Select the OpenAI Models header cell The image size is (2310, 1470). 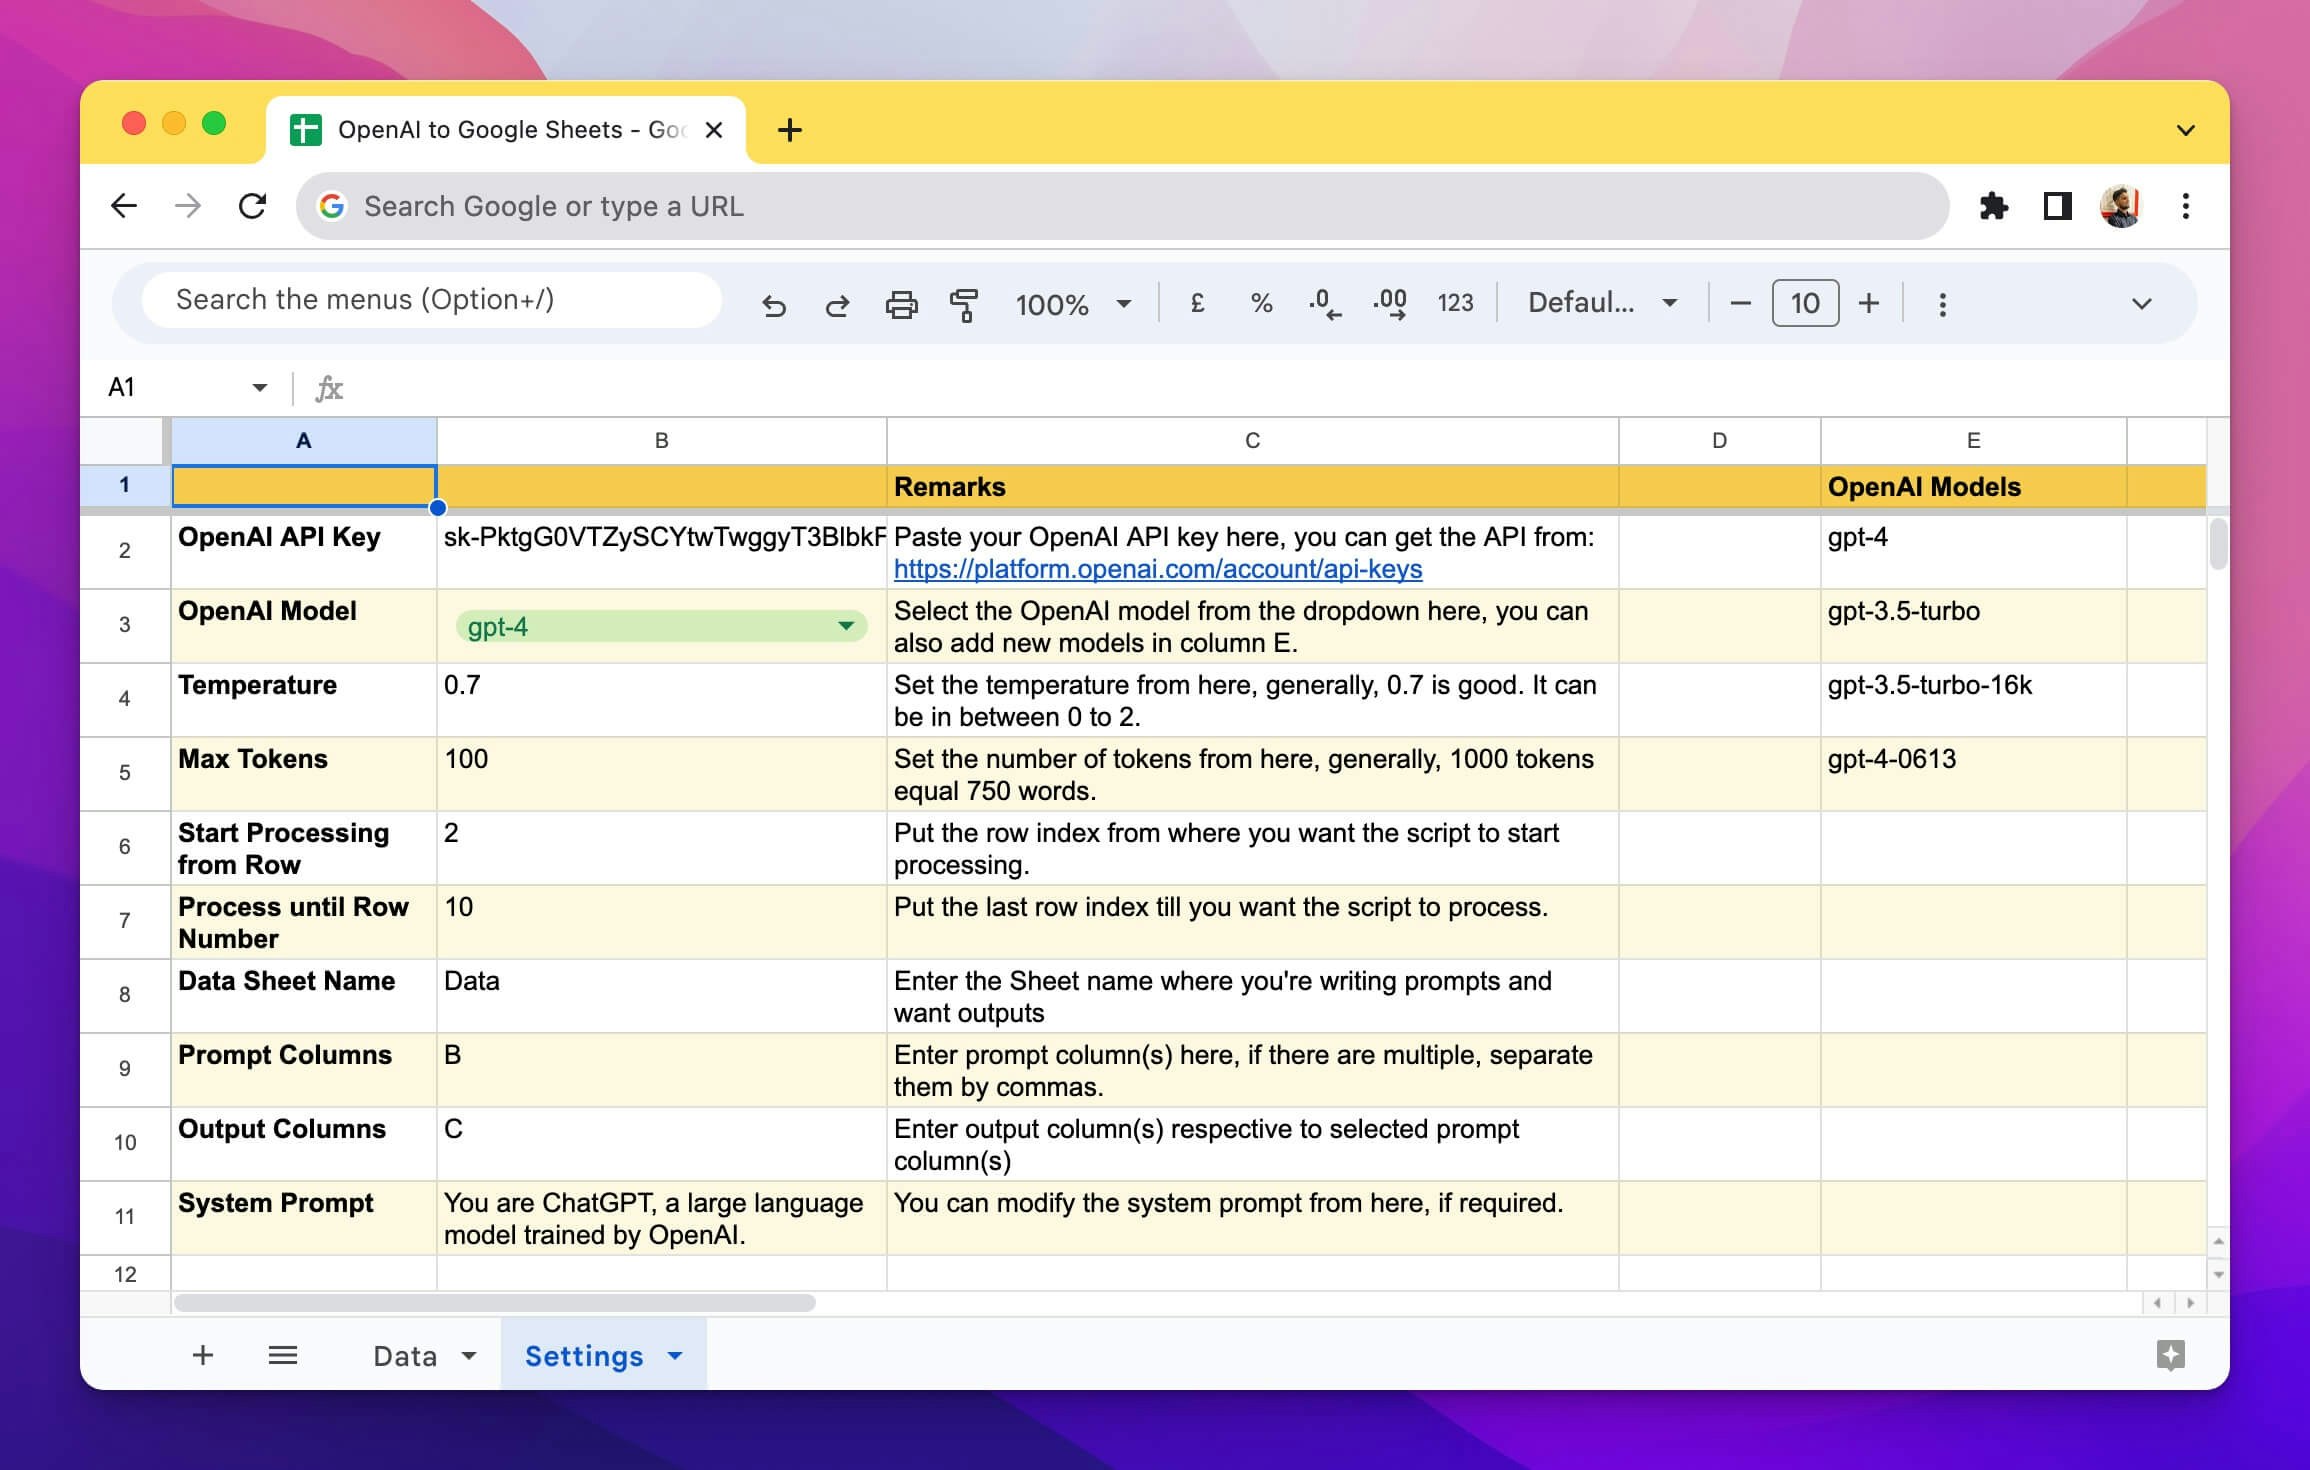pos(1973,487)
